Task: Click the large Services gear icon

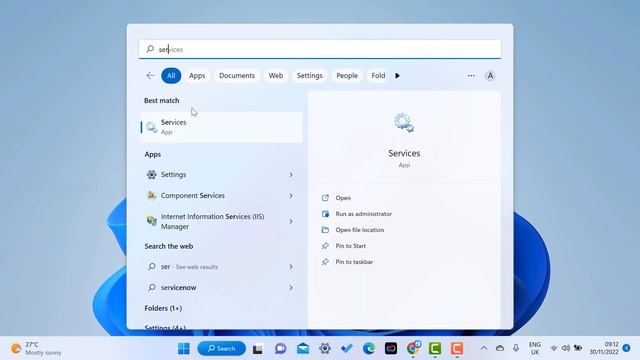Action: 404,122
